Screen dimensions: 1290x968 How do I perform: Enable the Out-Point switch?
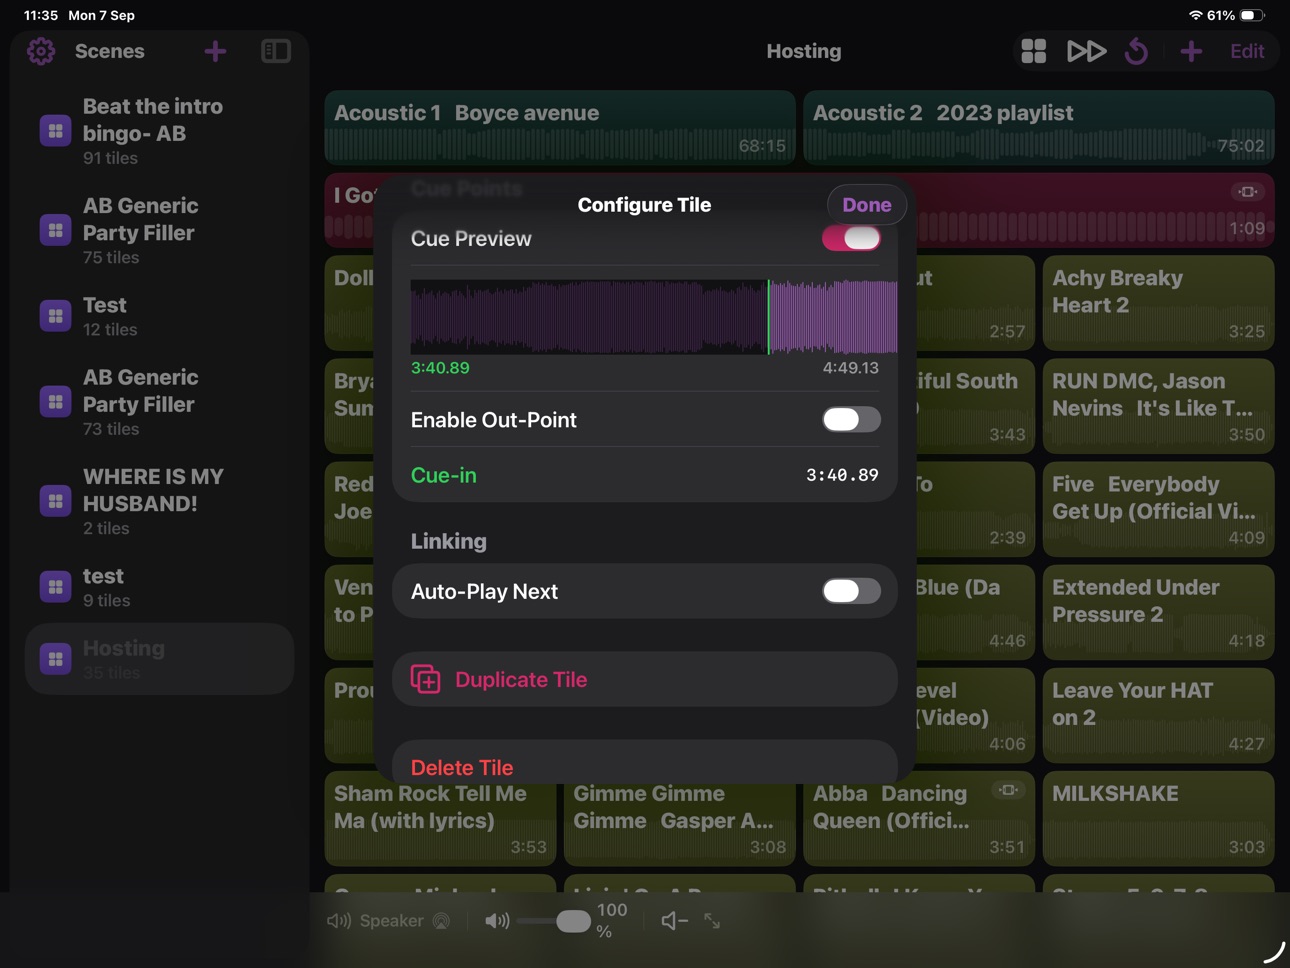pos(851,419)
